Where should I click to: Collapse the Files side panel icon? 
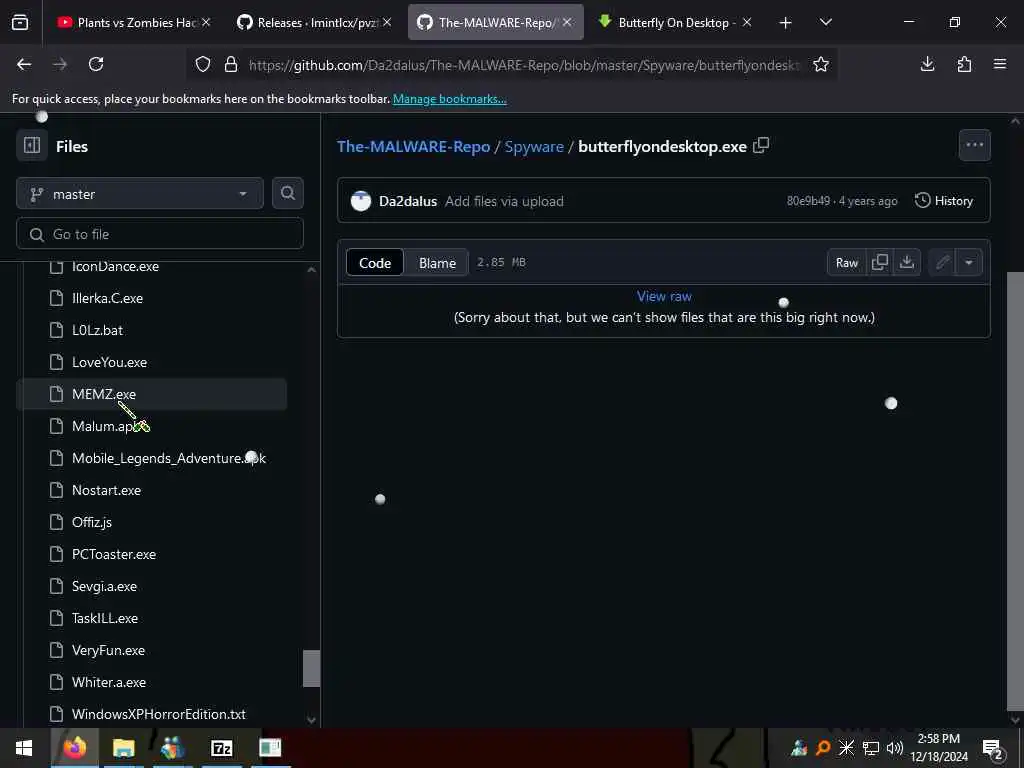[32, 145]
